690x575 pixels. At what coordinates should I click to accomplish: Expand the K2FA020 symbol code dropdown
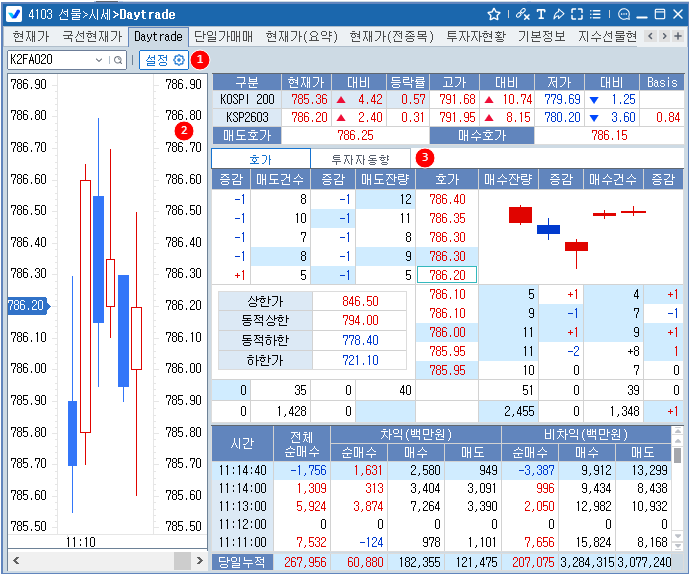tap(99, 60)
